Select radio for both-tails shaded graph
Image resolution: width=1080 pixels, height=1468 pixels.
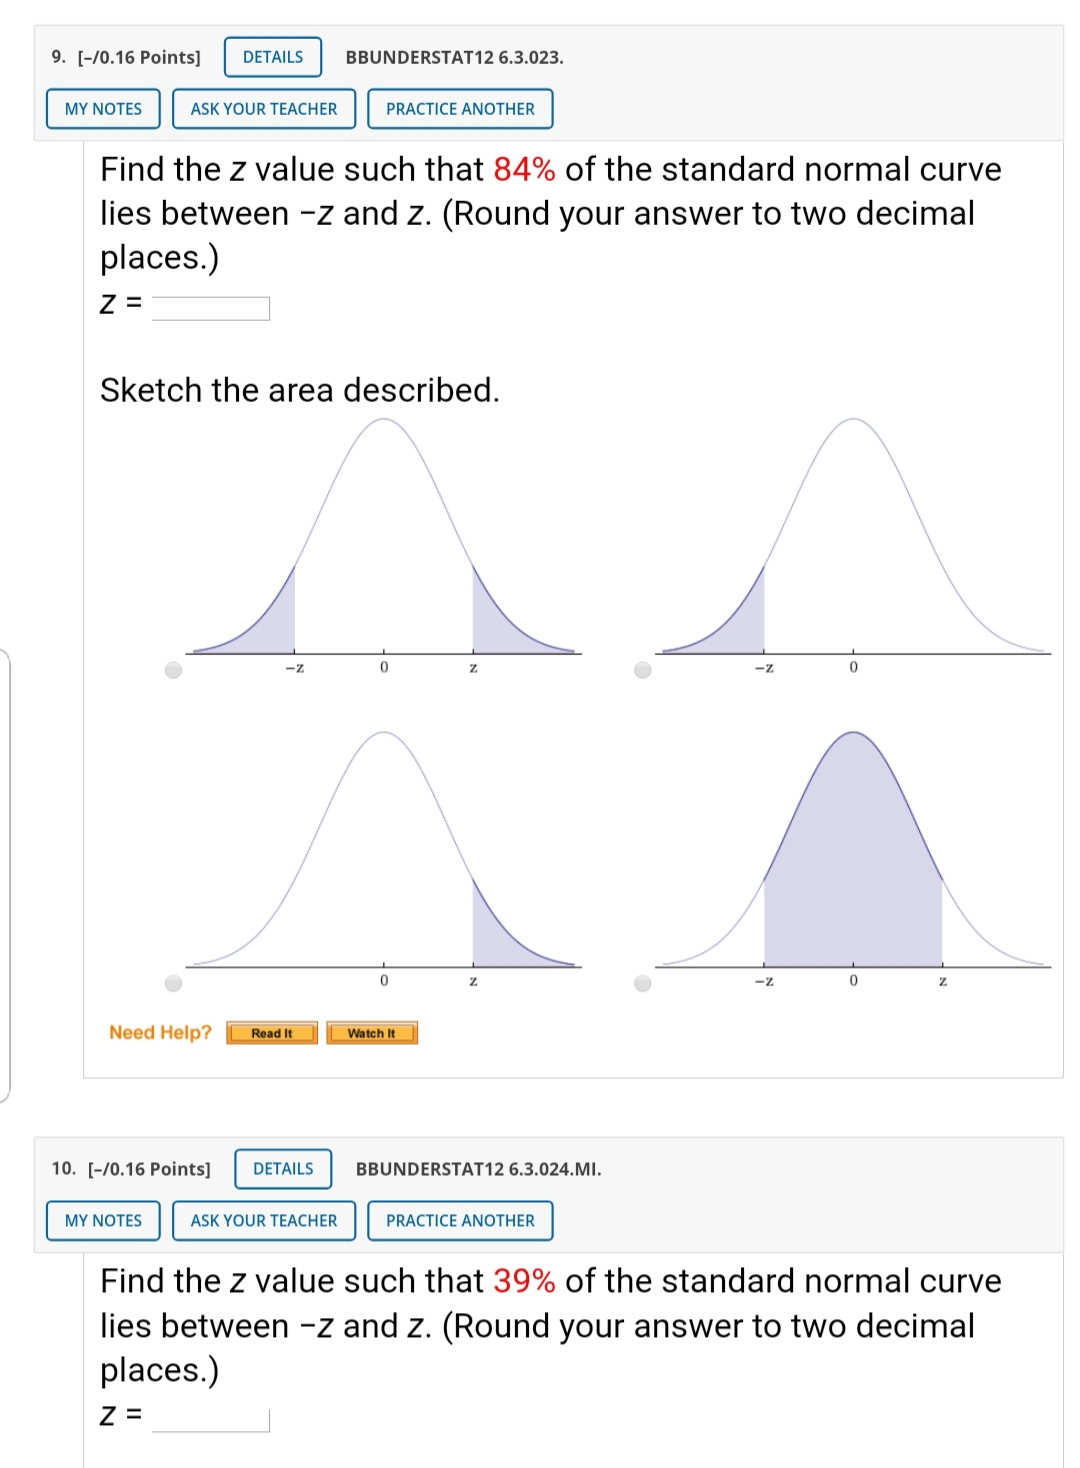point(174,670)
